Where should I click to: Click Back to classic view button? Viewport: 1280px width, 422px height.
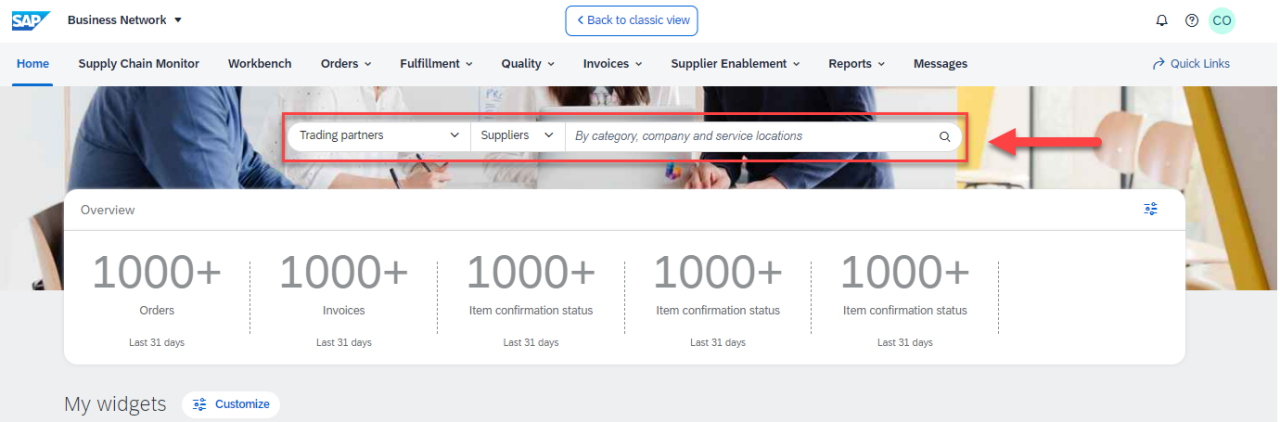[631, 21]
